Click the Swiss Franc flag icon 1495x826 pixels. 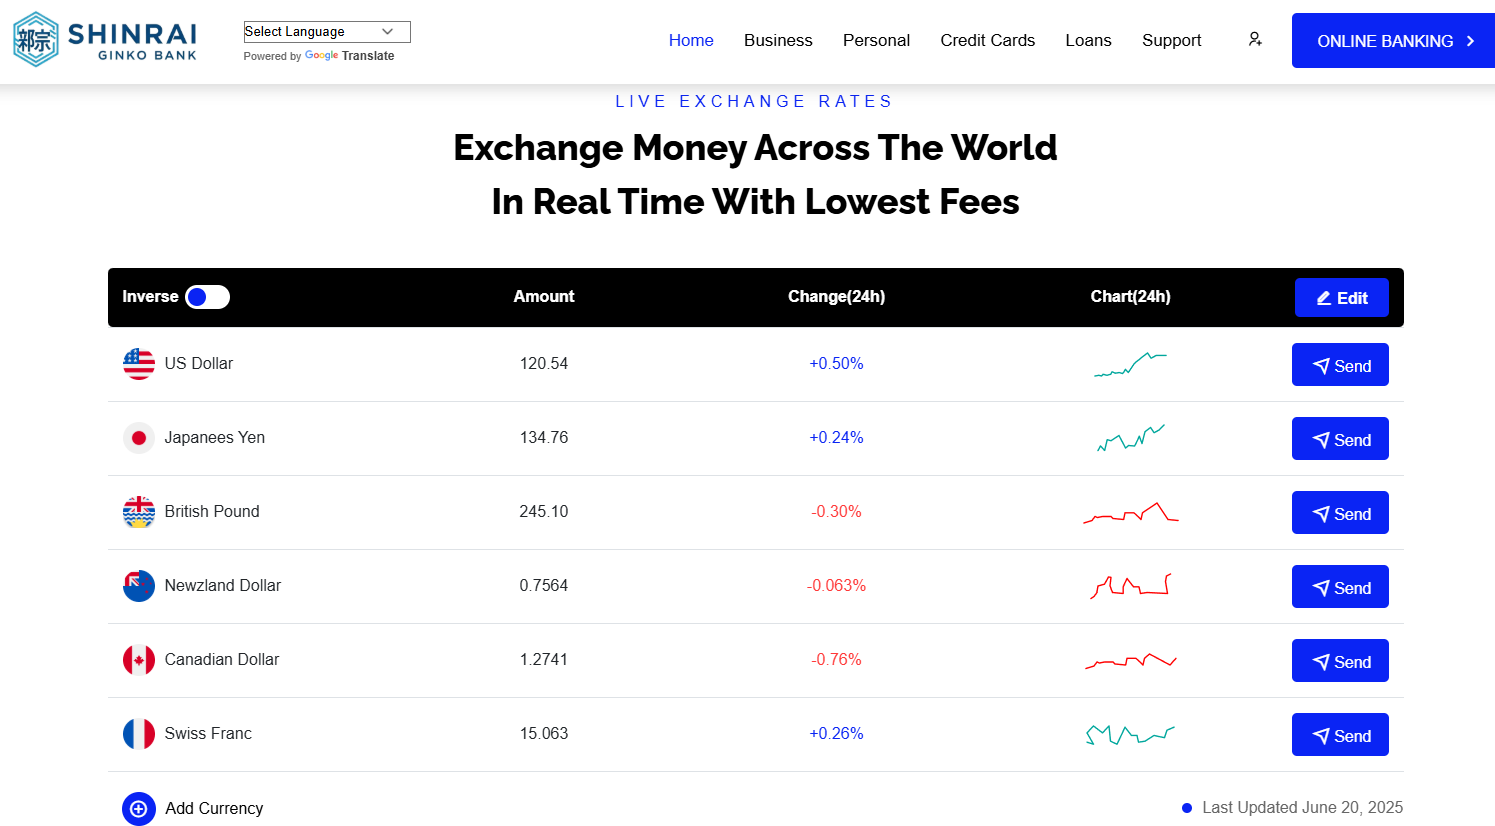point(139,734)
